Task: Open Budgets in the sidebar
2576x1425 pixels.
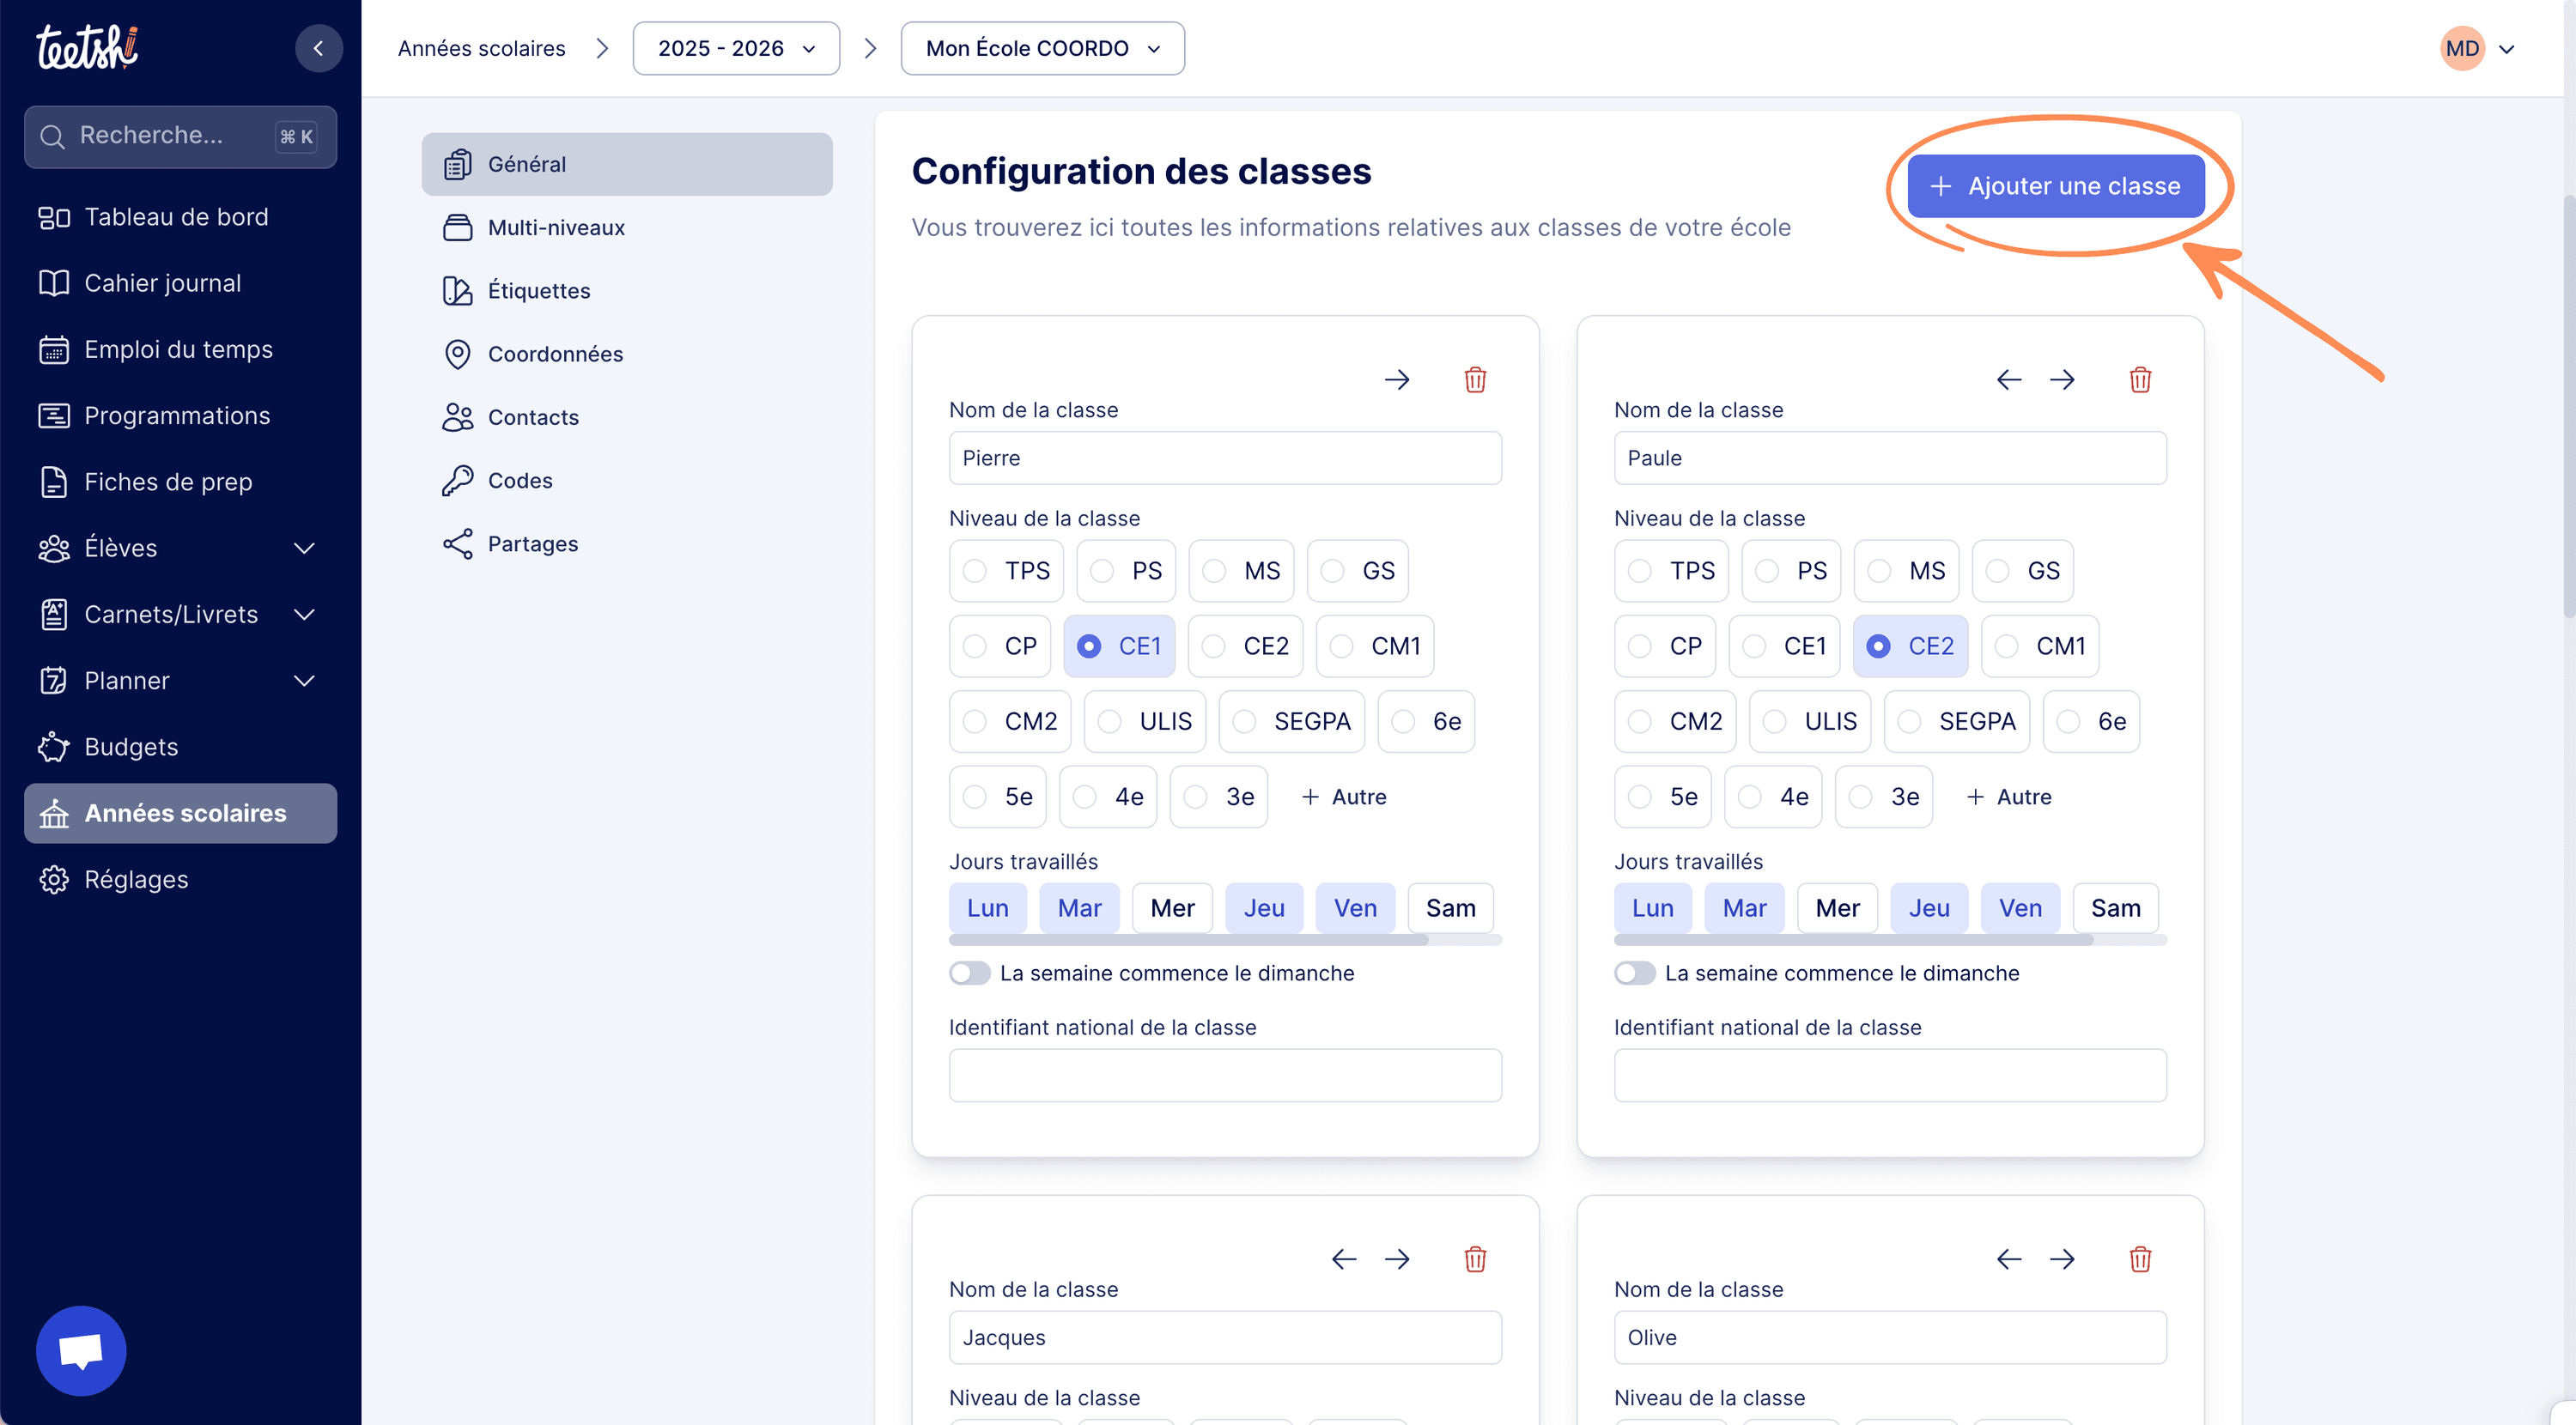Action: tap(180, 747)
